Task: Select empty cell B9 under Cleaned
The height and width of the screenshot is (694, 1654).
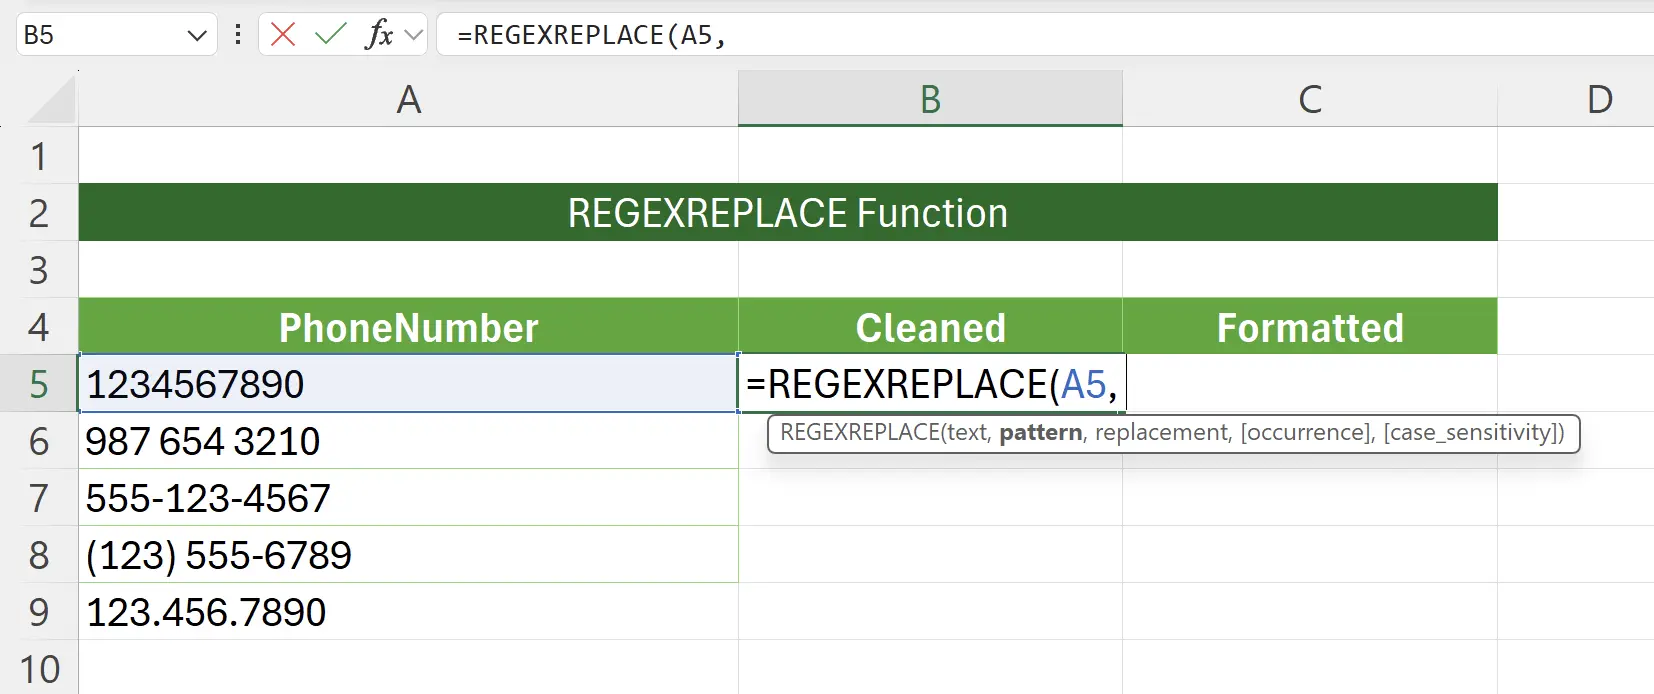Action: pos(930,611)
